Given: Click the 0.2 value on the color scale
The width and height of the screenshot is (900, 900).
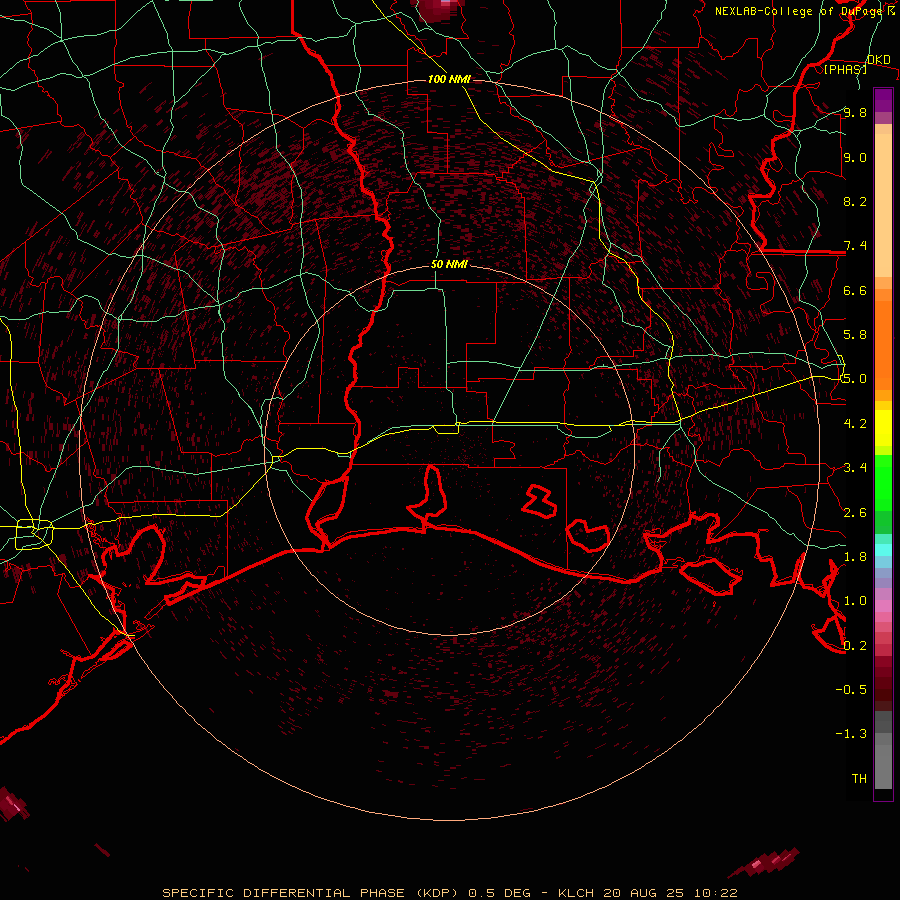Looking at the screenshot, I should point(855,646).
